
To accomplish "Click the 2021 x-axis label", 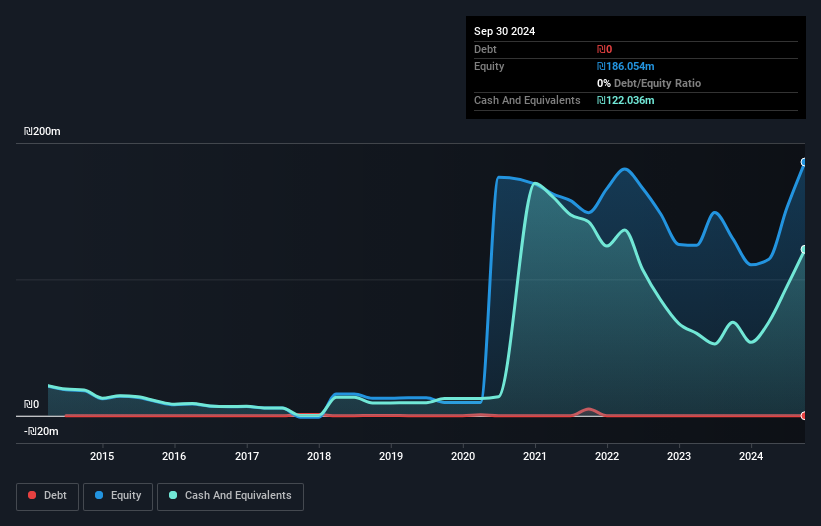I will pyautogui.click(x=535, y=456).
